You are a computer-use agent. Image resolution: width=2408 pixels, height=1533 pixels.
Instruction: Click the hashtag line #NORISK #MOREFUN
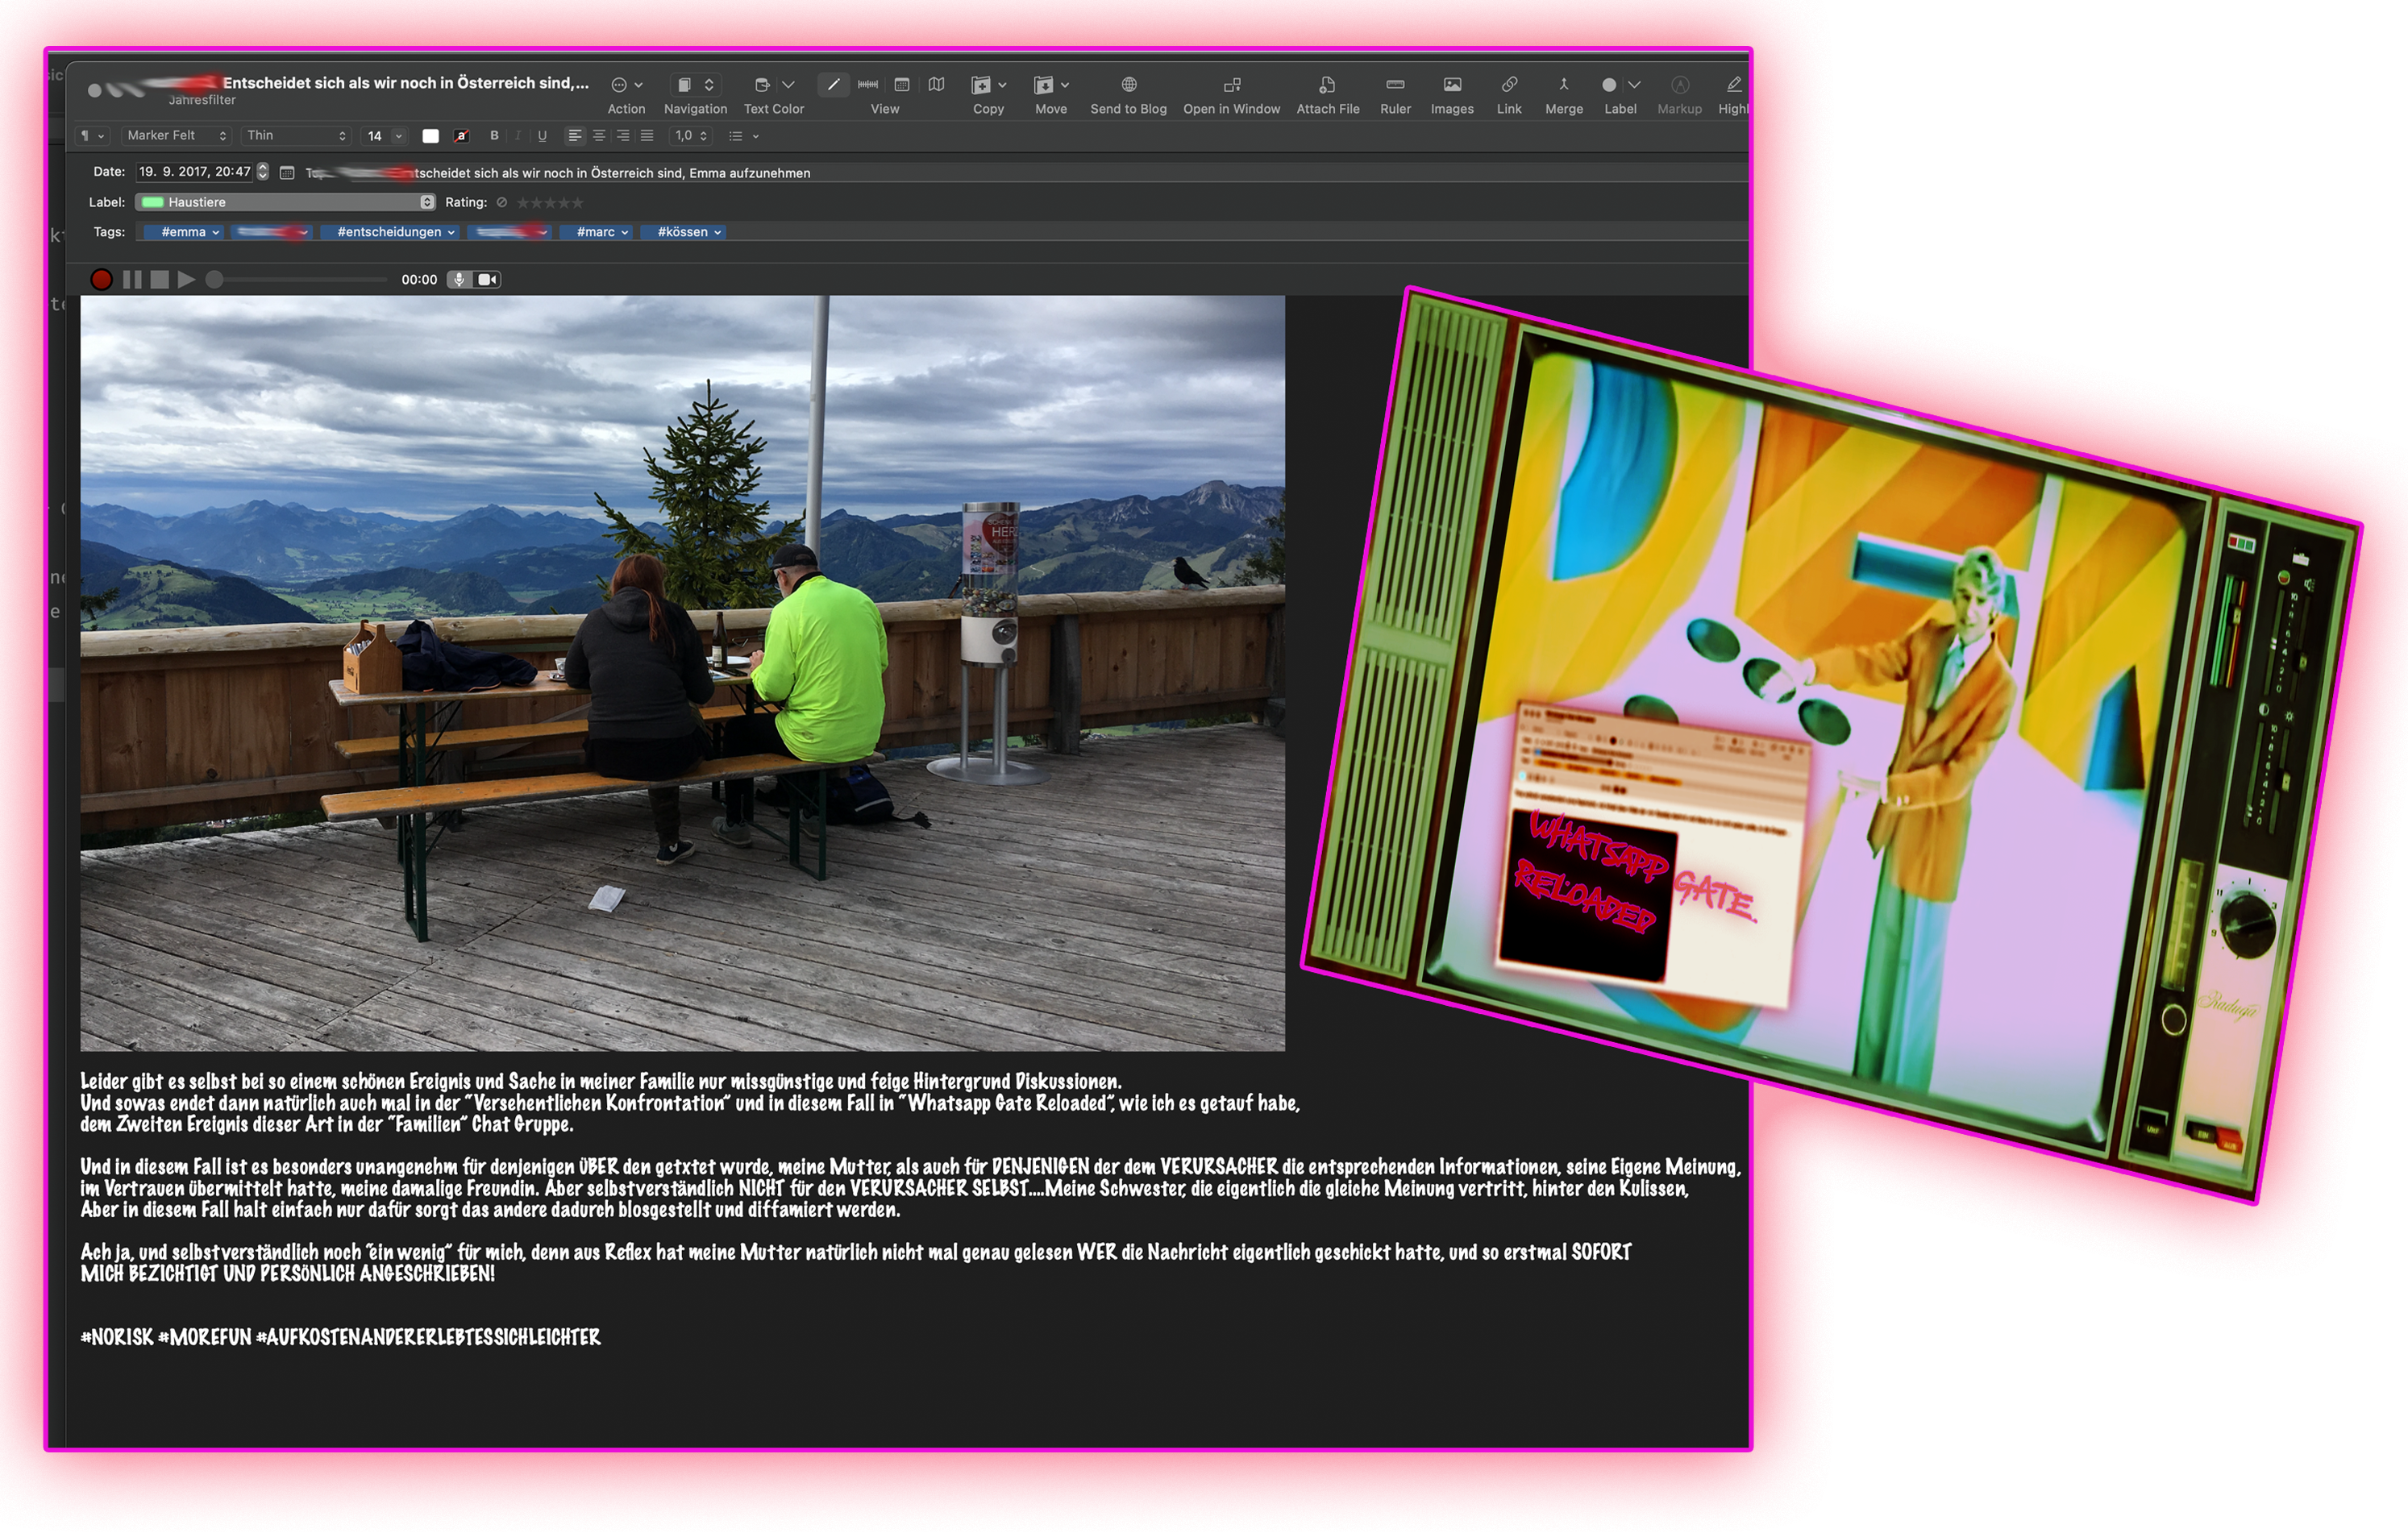340,1338
